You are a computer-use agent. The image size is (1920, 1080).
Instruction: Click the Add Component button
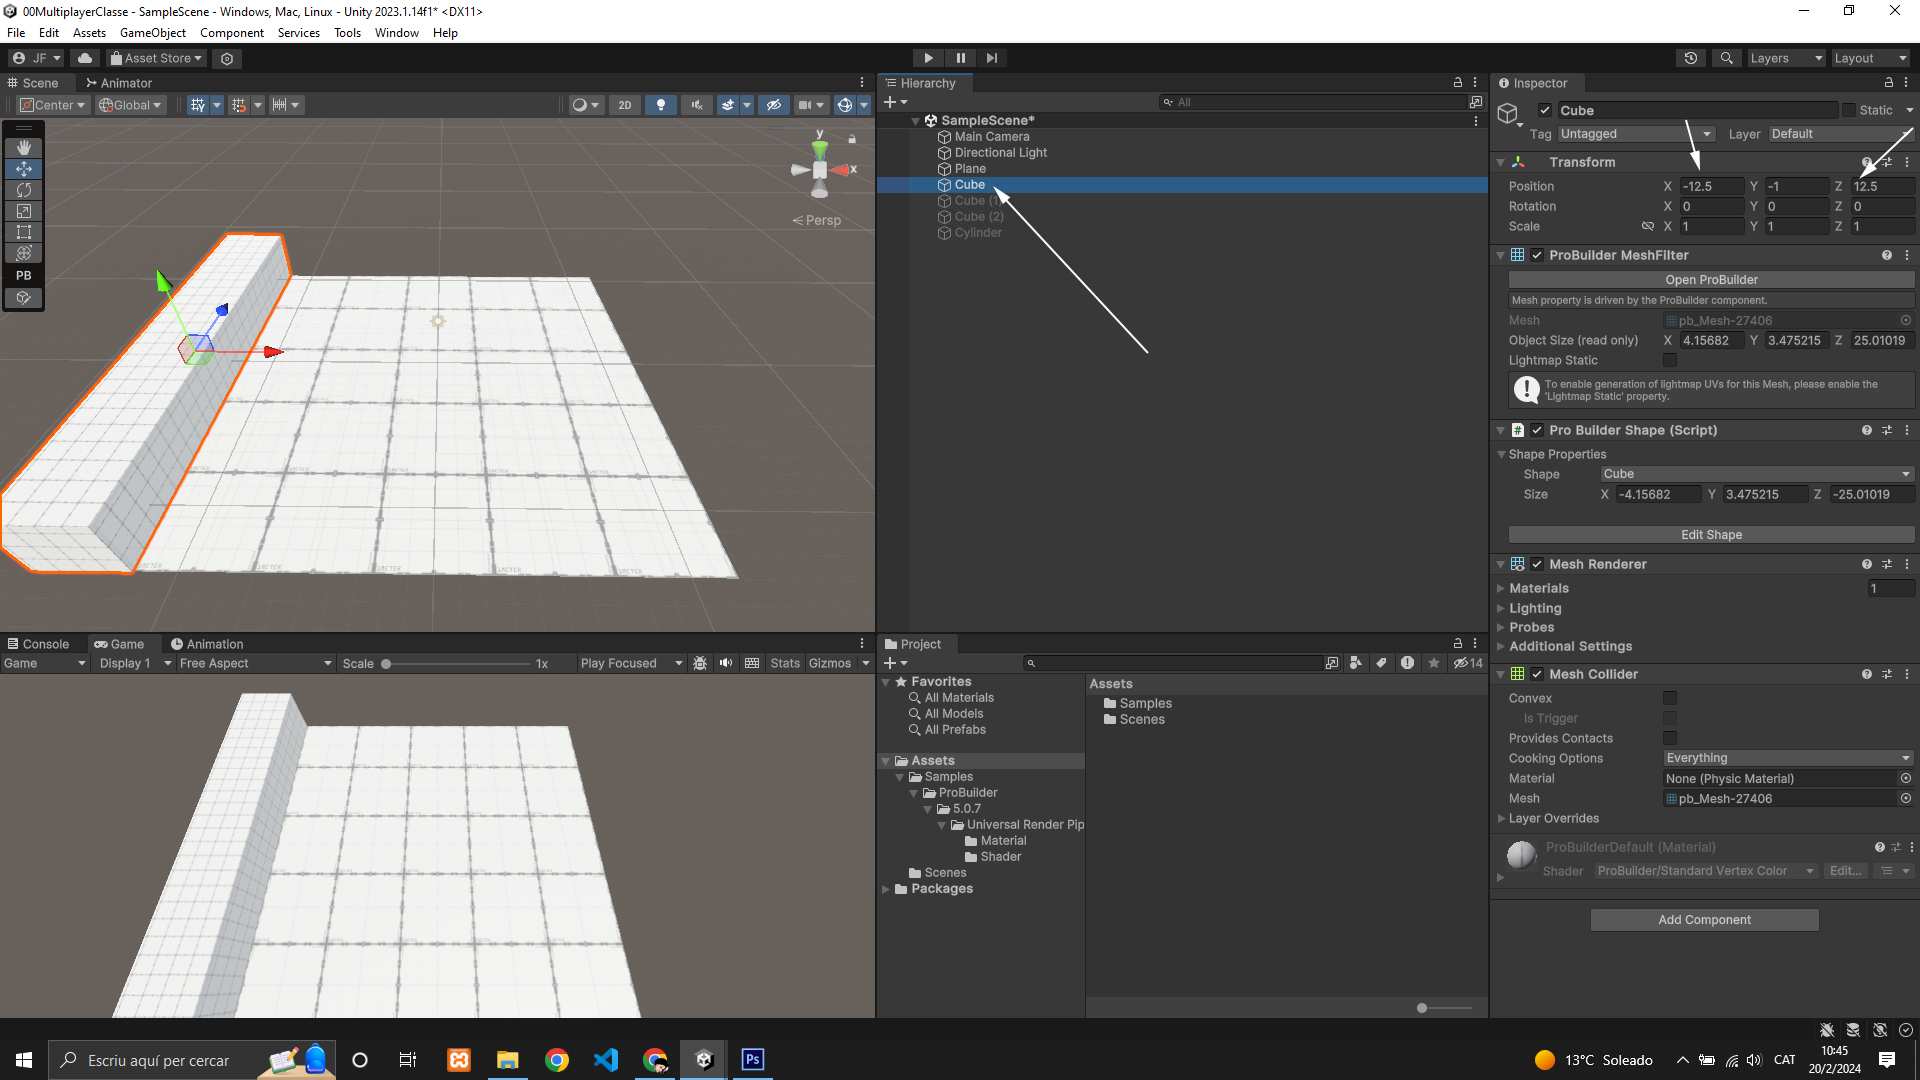point(1704,920)
